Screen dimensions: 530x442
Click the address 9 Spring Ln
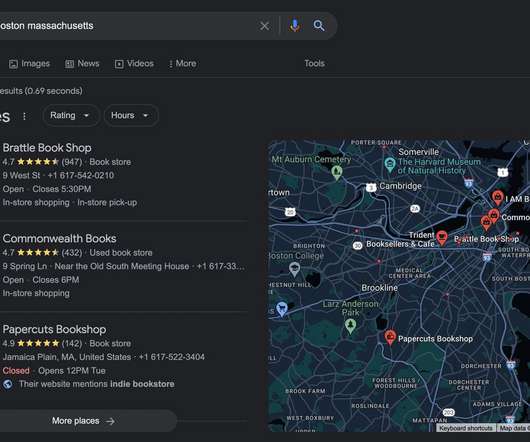(x=25, y=266)
